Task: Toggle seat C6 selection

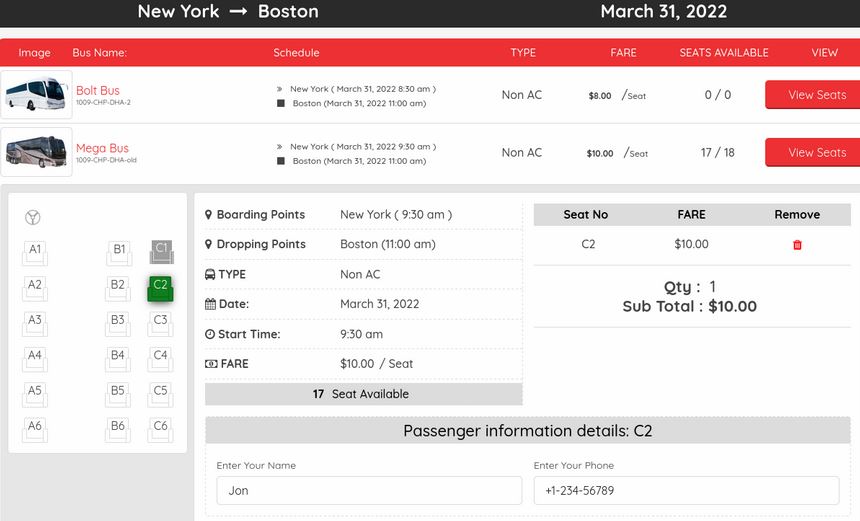Action: point(160,430)
